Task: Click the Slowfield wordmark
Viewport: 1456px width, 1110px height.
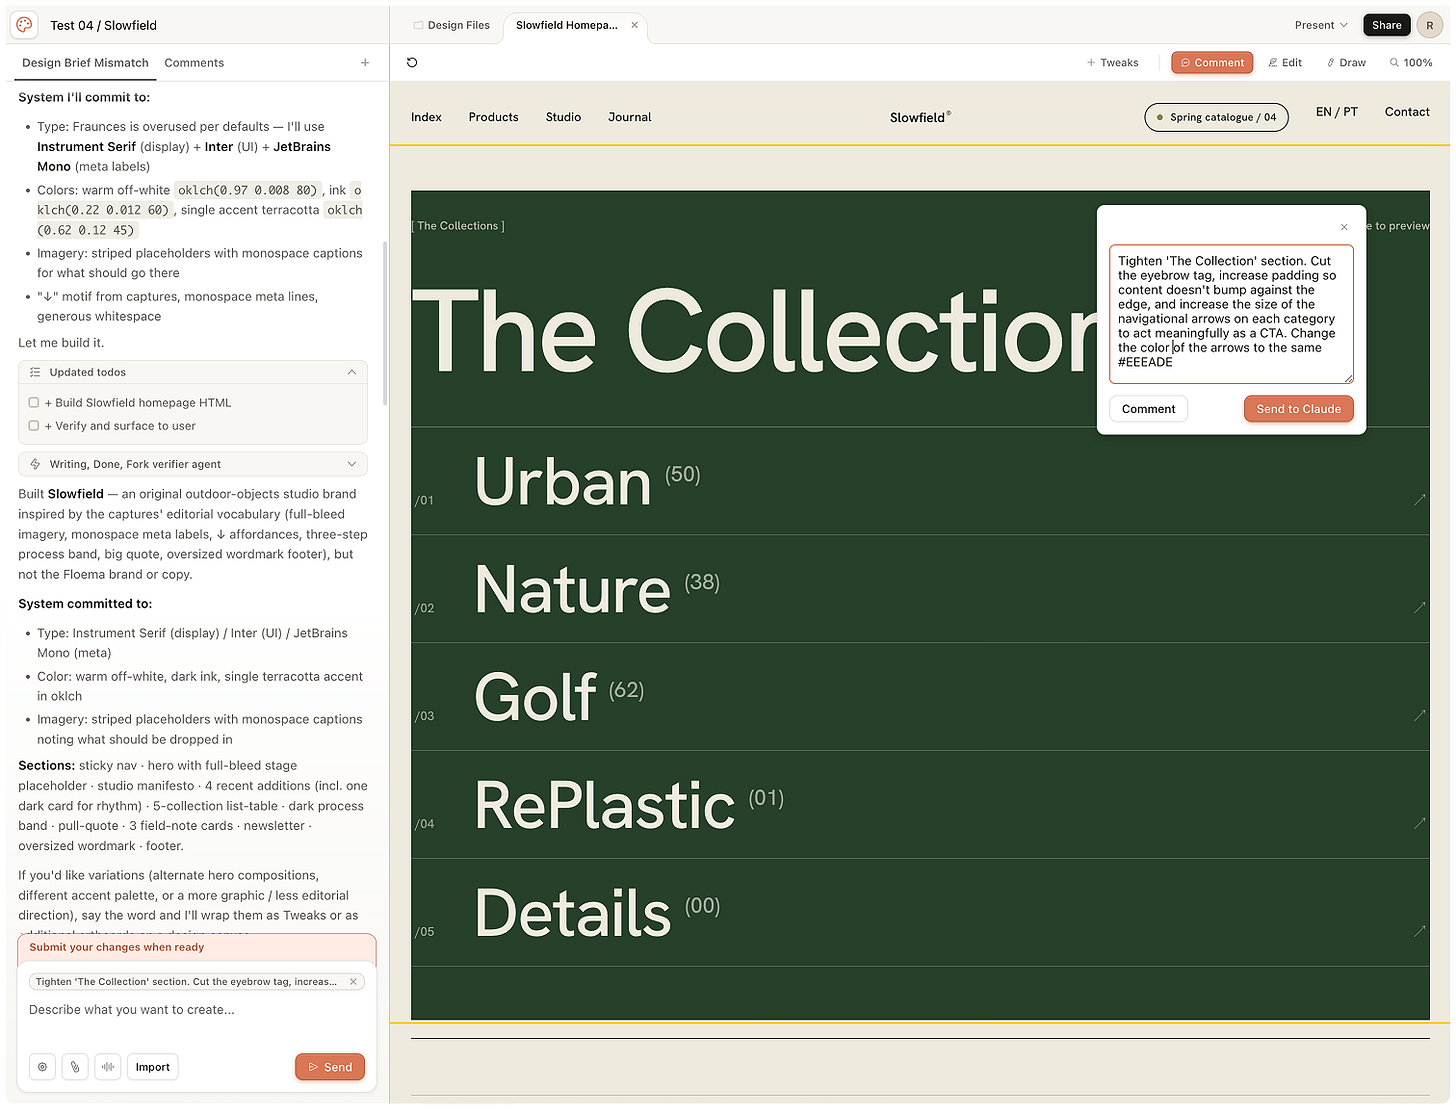Action: pos(920,117)
